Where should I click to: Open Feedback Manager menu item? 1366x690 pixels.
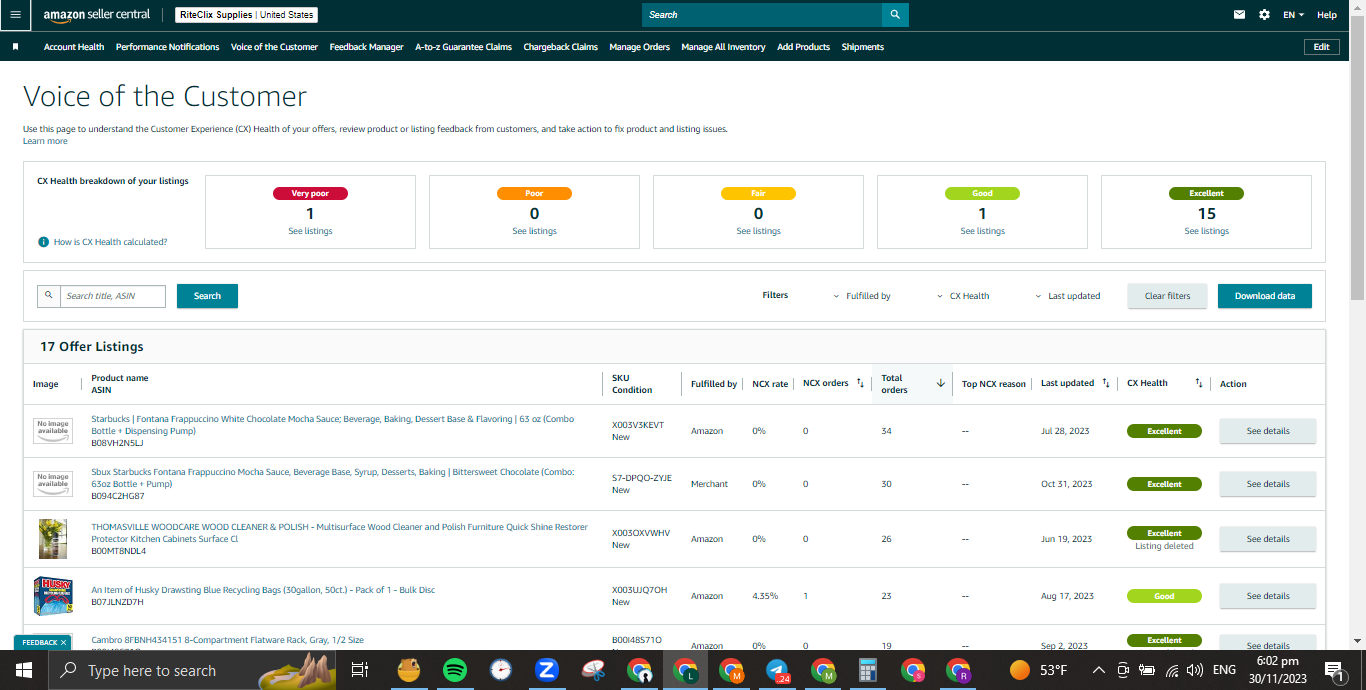[x=366, y=47]
